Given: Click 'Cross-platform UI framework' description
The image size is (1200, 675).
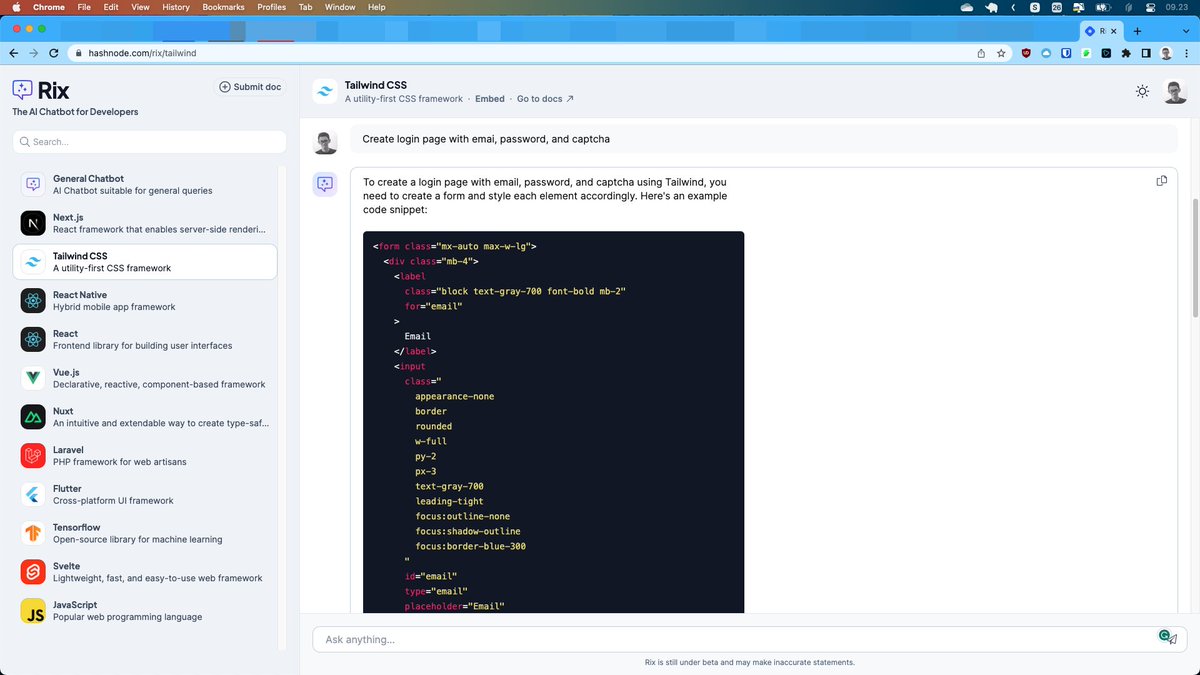Looking at the screenshot, I should point(113,501).
